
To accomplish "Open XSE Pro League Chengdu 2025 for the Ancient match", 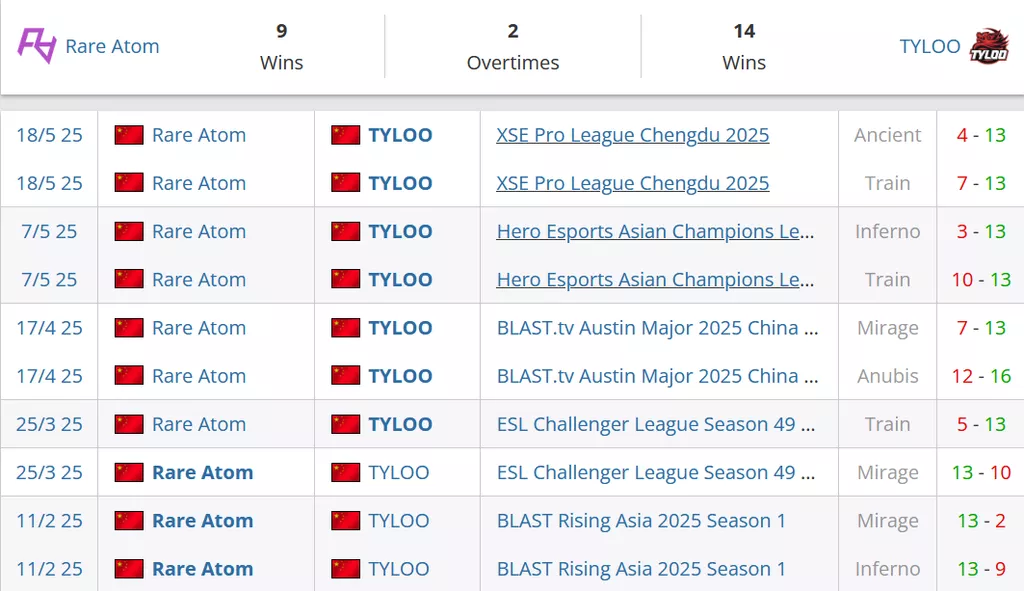I will coord(632,135).
